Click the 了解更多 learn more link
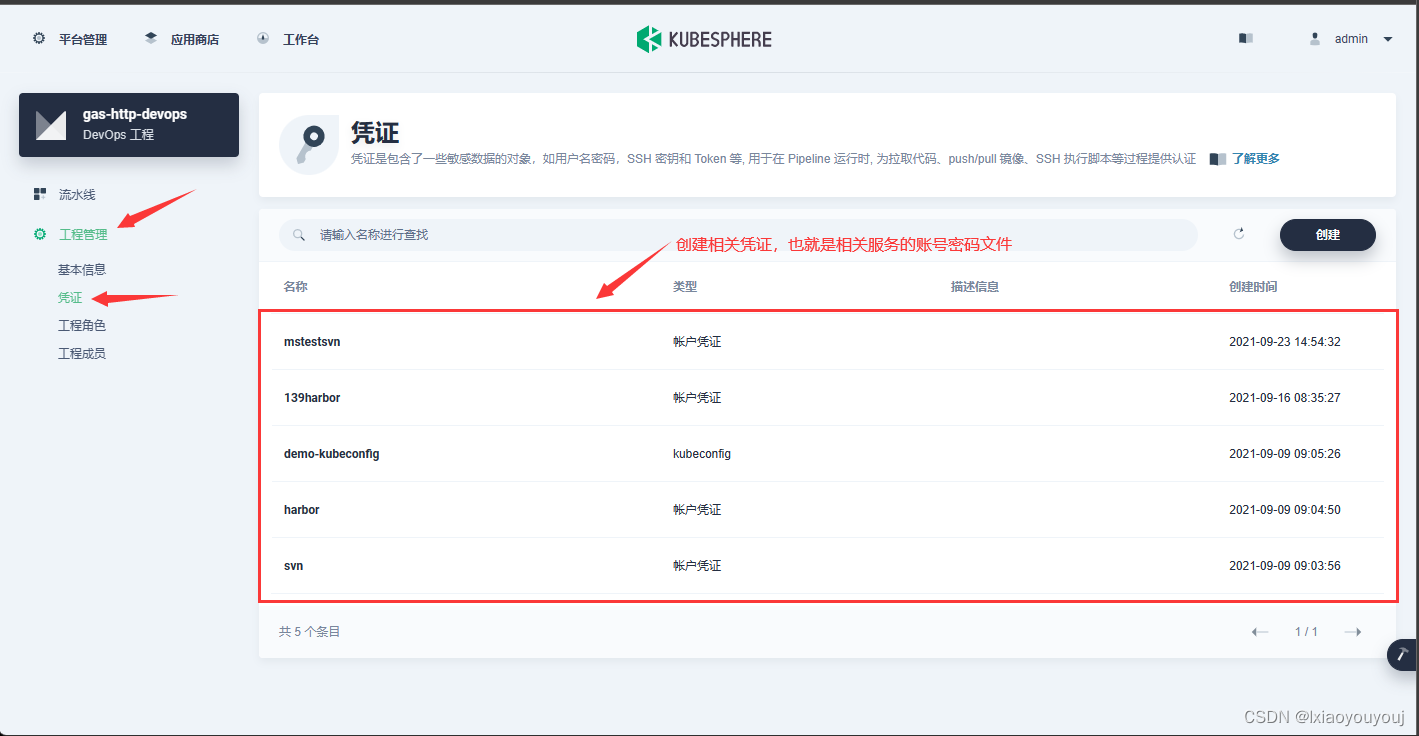1419x736 pixels. coord(1256,159)
